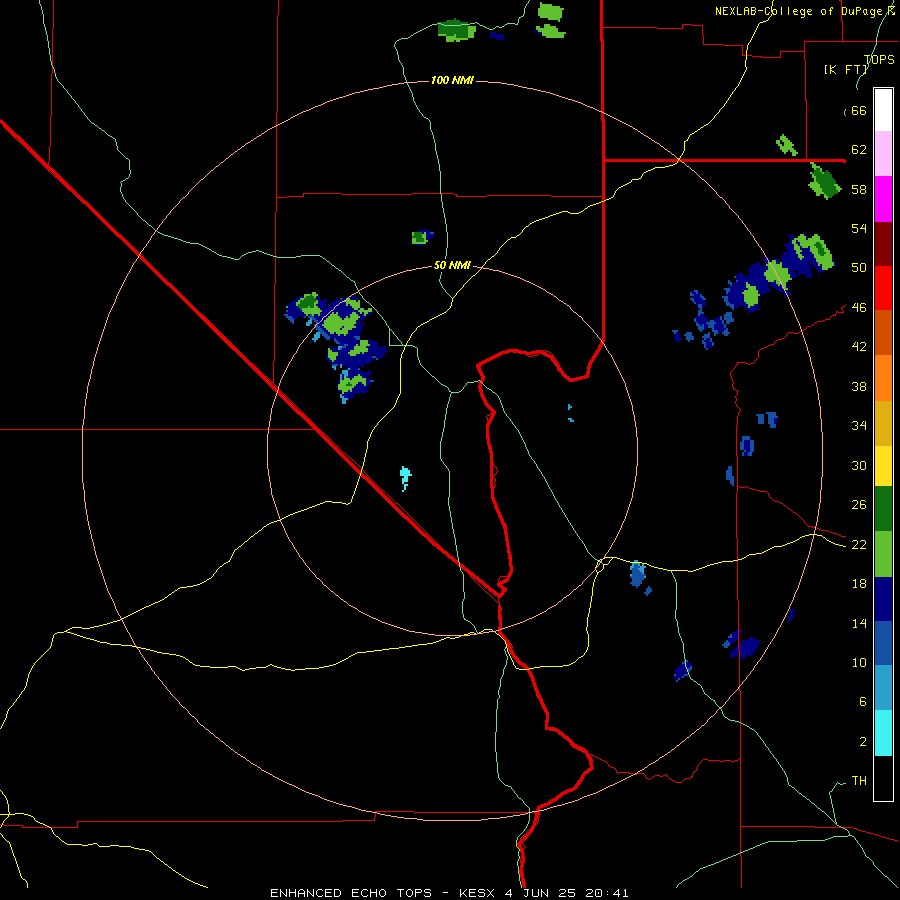Select the medium blue 18 kft legend swatch
900x900 pixels.
click(883, 643)
